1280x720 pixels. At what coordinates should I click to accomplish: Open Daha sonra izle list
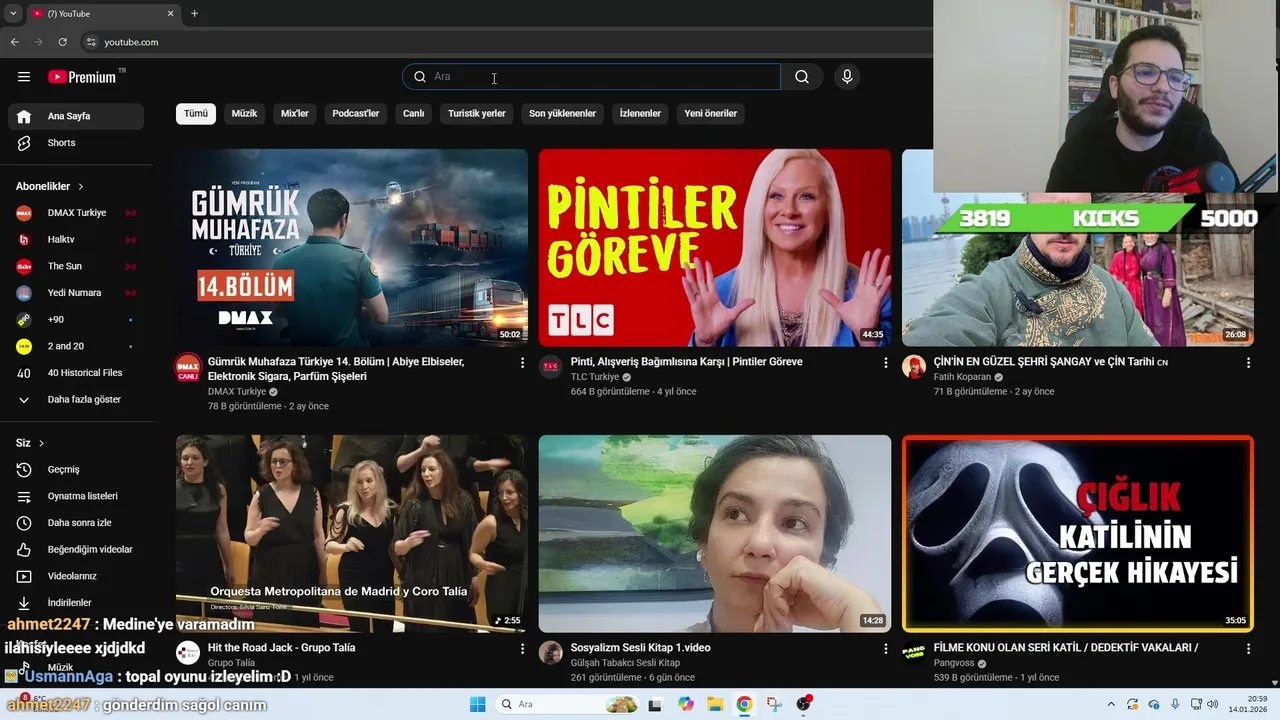pyautogui.click(x=76, y=523)
